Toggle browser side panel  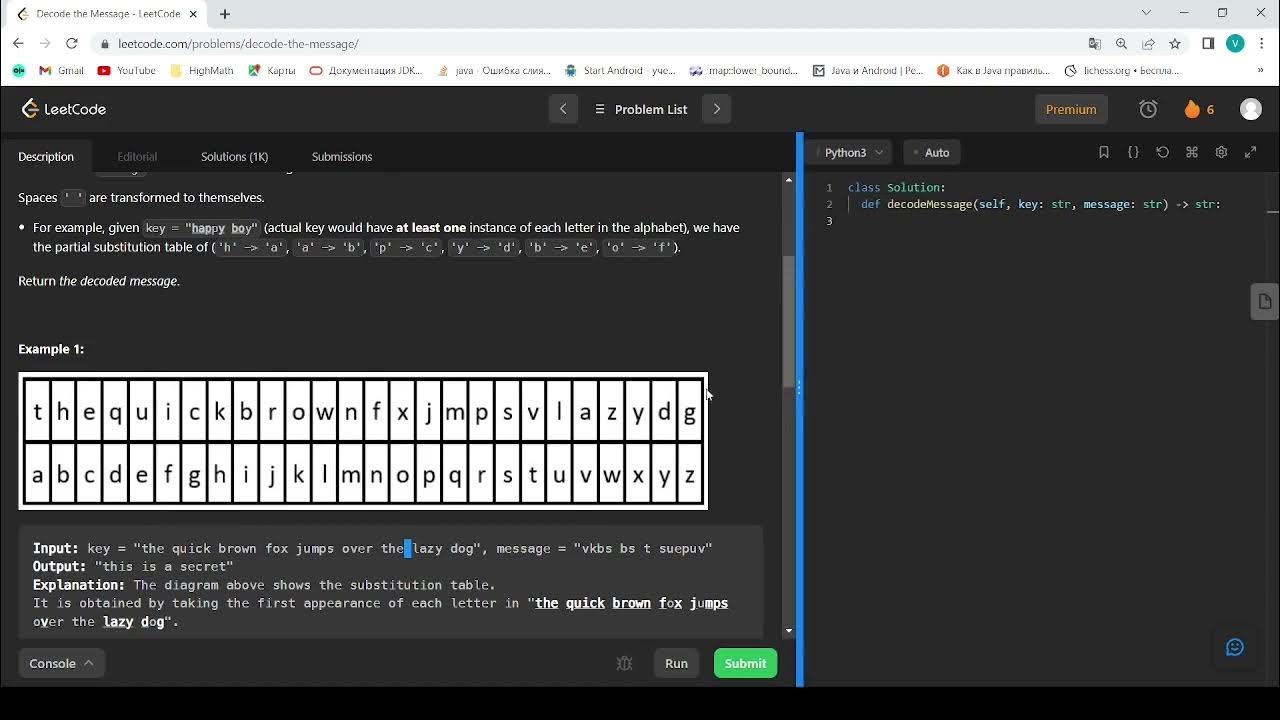click(x=1208, y=44)
